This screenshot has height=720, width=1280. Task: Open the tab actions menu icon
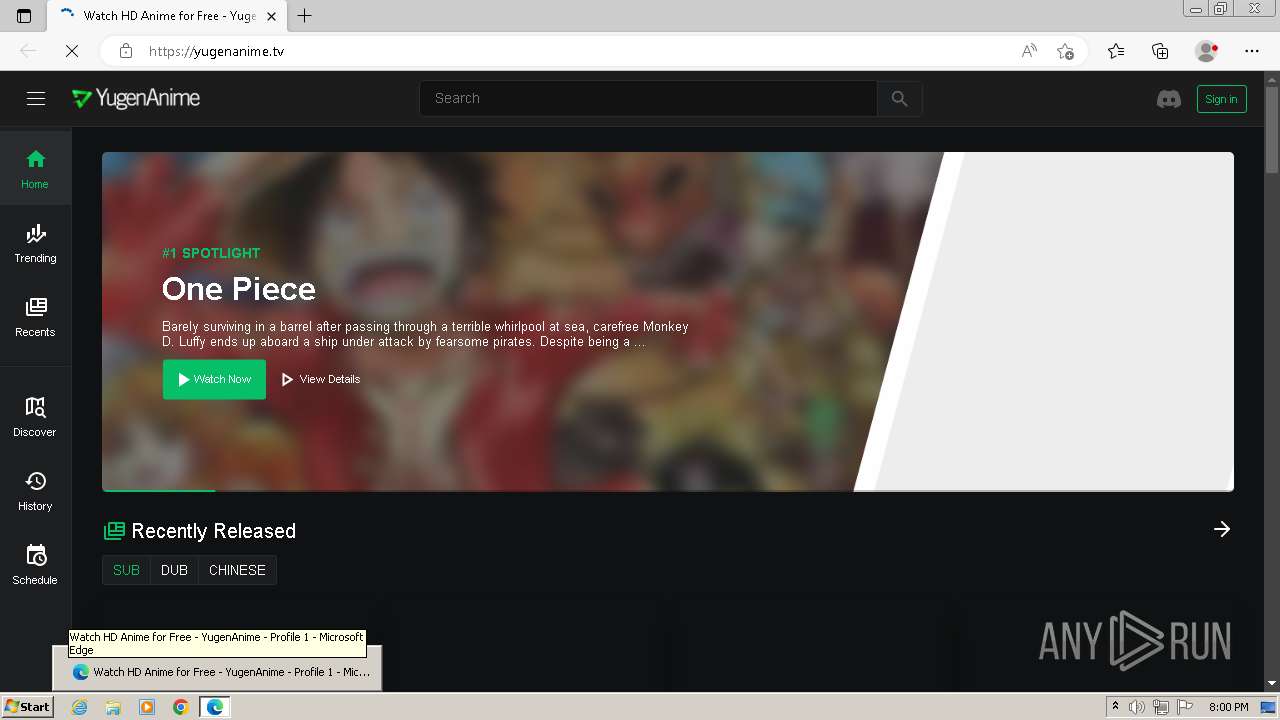pos(24,16)
